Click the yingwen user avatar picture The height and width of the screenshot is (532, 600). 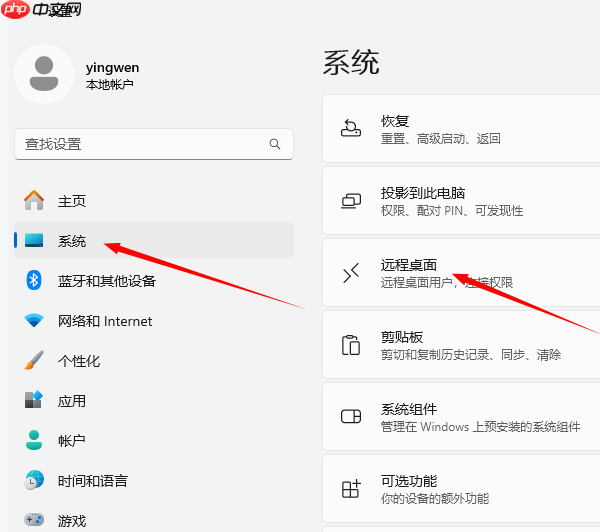44,74
